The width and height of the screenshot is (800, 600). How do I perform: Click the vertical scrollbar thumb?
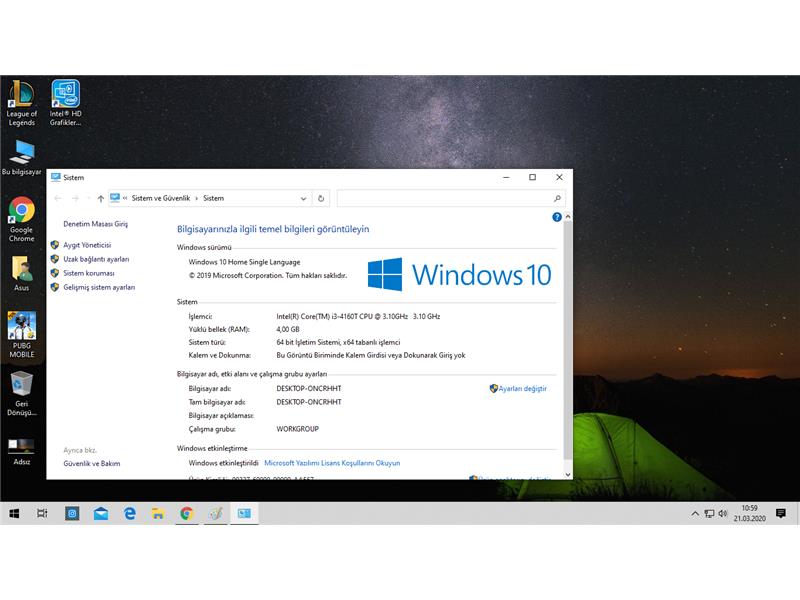pyautogui.click(x=567, y=340)
